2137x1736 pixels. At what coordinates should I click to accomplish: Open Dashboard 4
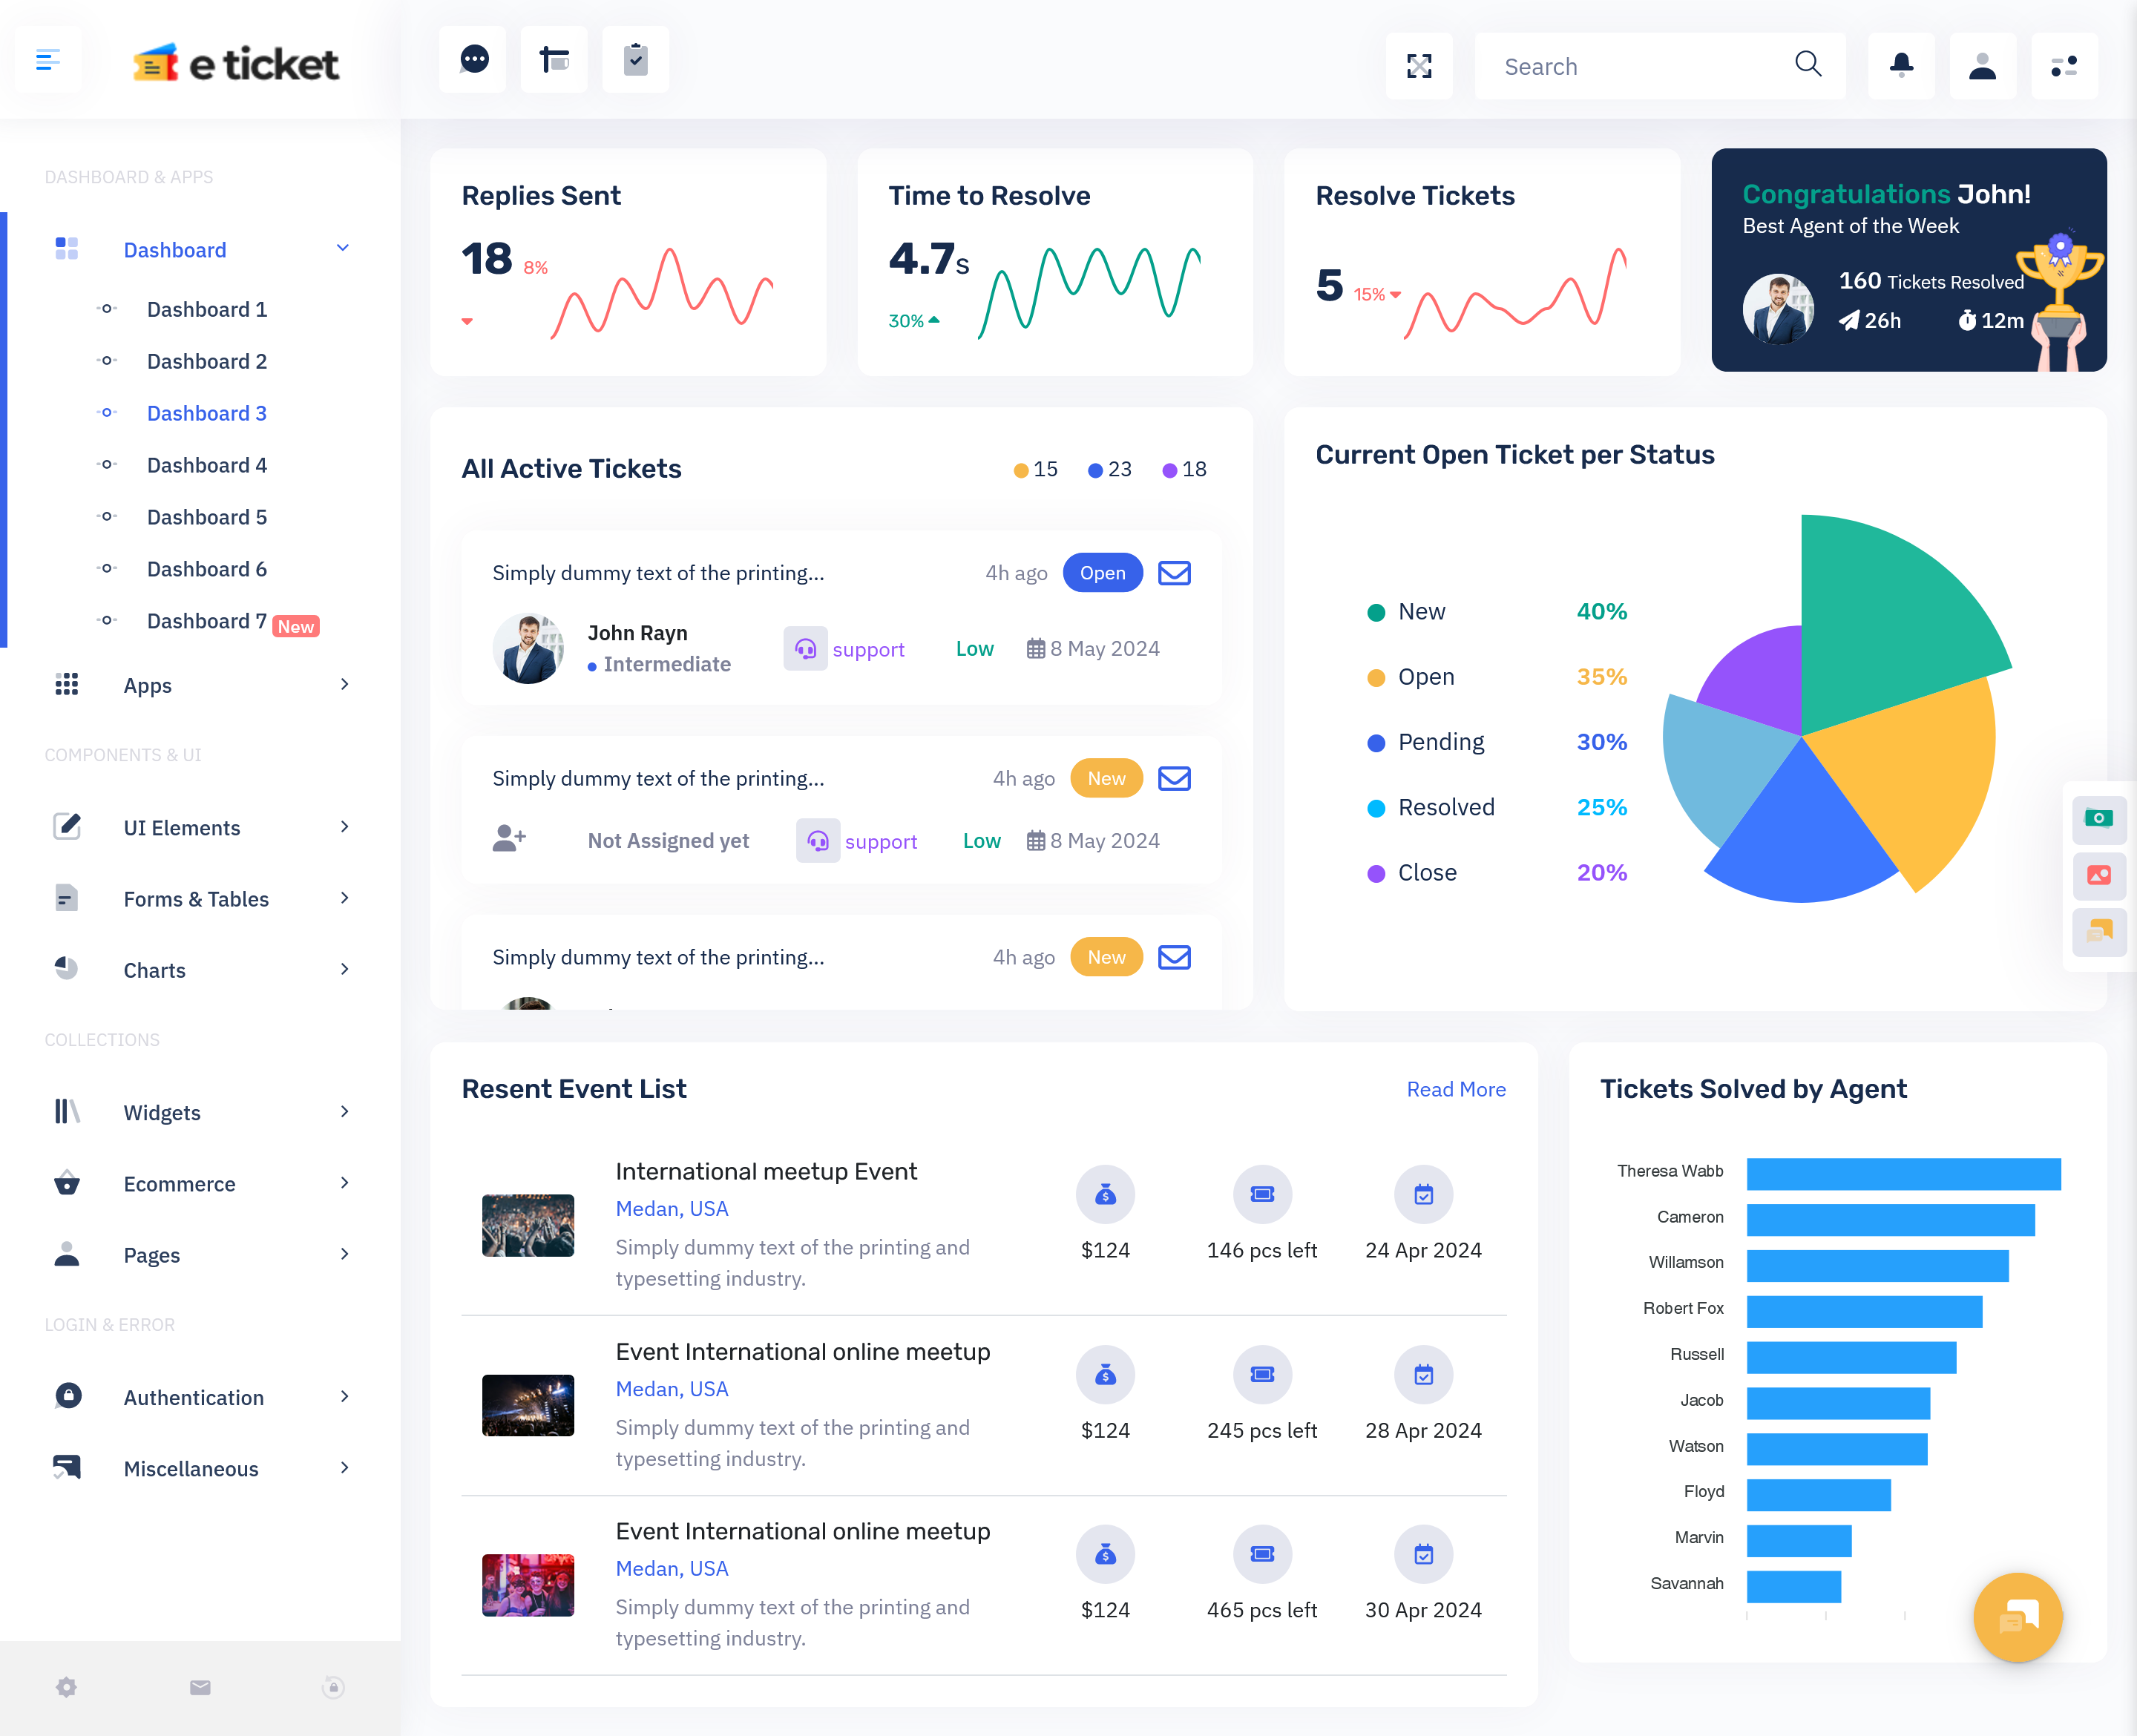(207, 465)
